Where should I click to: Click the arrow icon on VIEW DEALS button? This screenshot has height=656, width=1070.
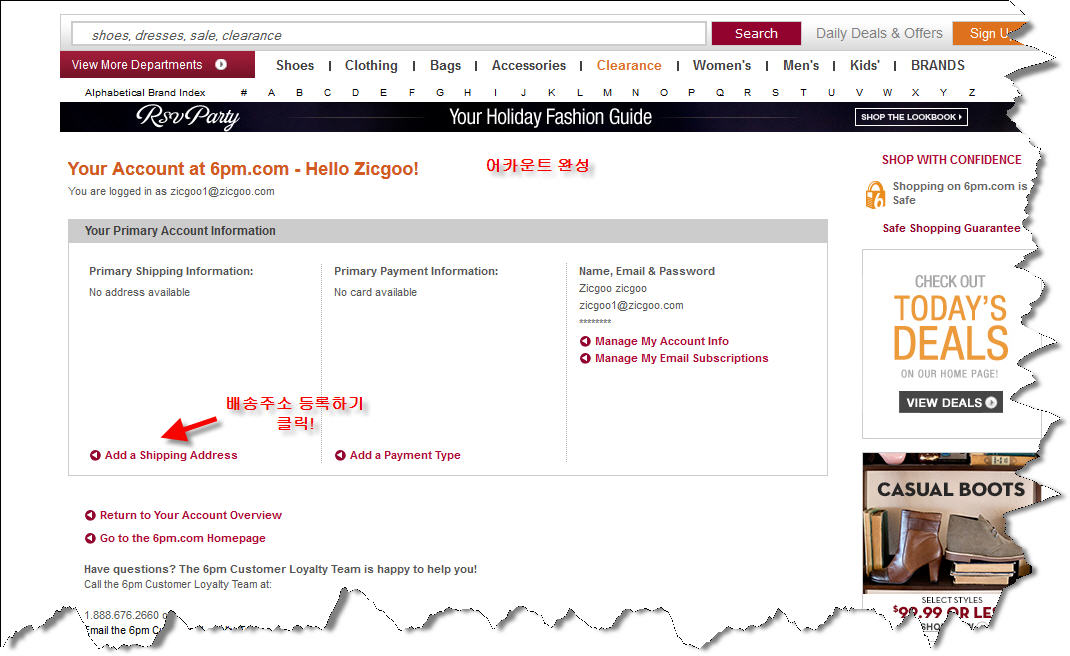point(991,403)
